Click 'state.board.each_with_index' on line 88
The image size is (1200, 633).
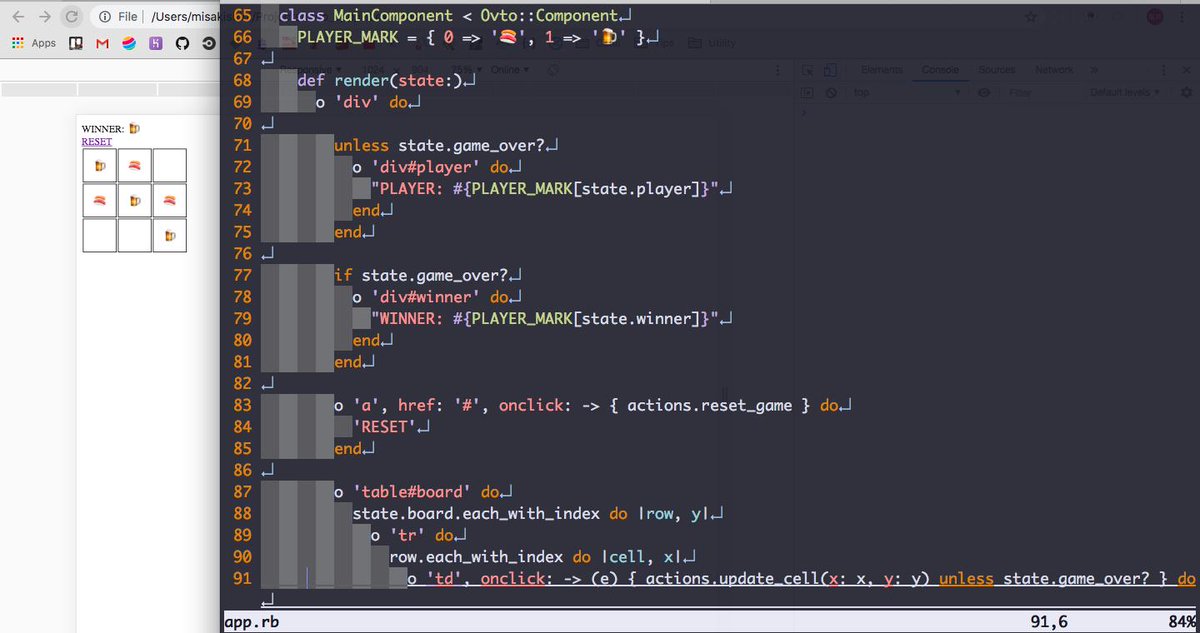pos(476,514)
